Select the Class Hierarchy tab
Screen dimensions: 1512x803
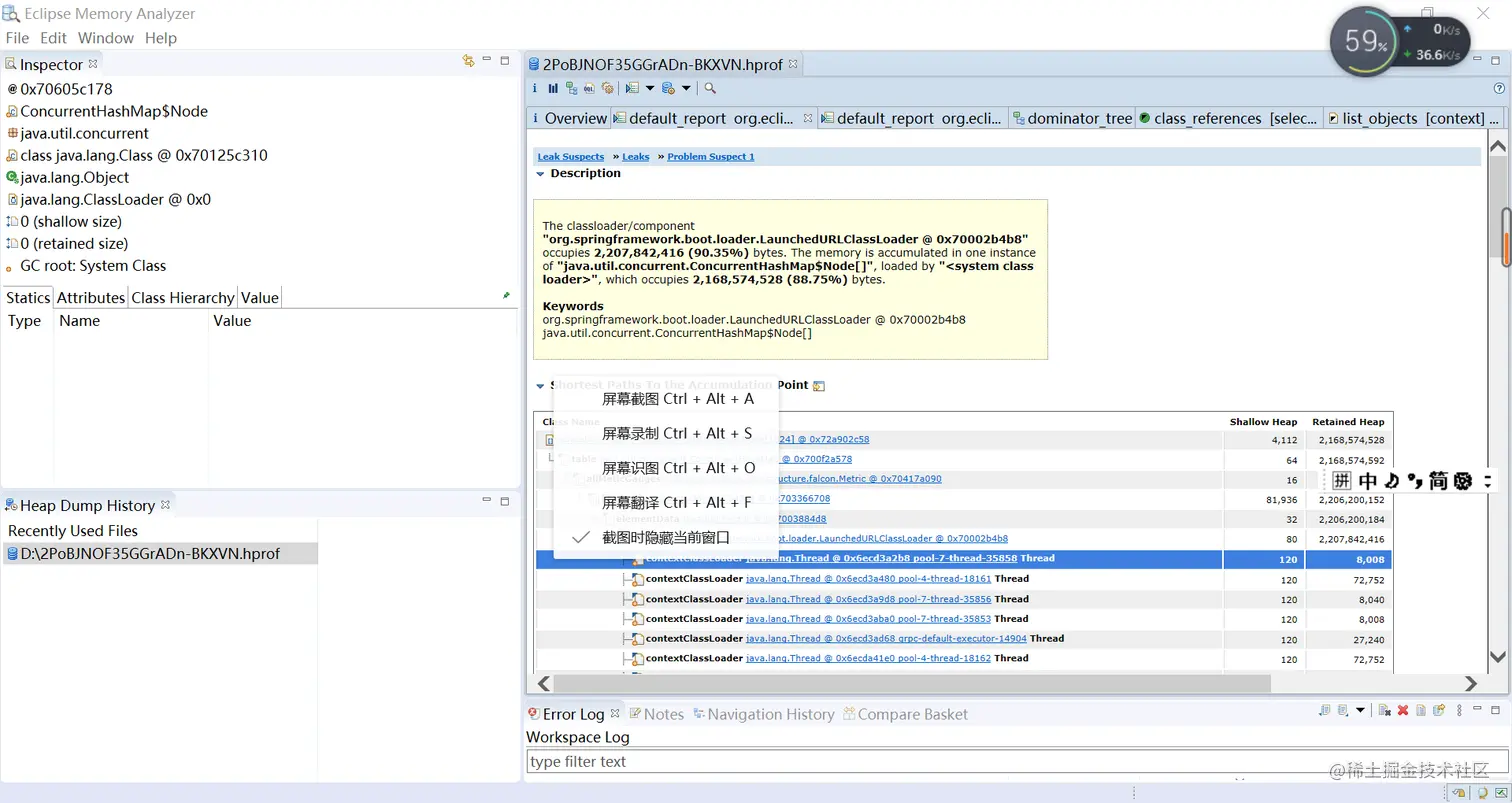point(183,297)
